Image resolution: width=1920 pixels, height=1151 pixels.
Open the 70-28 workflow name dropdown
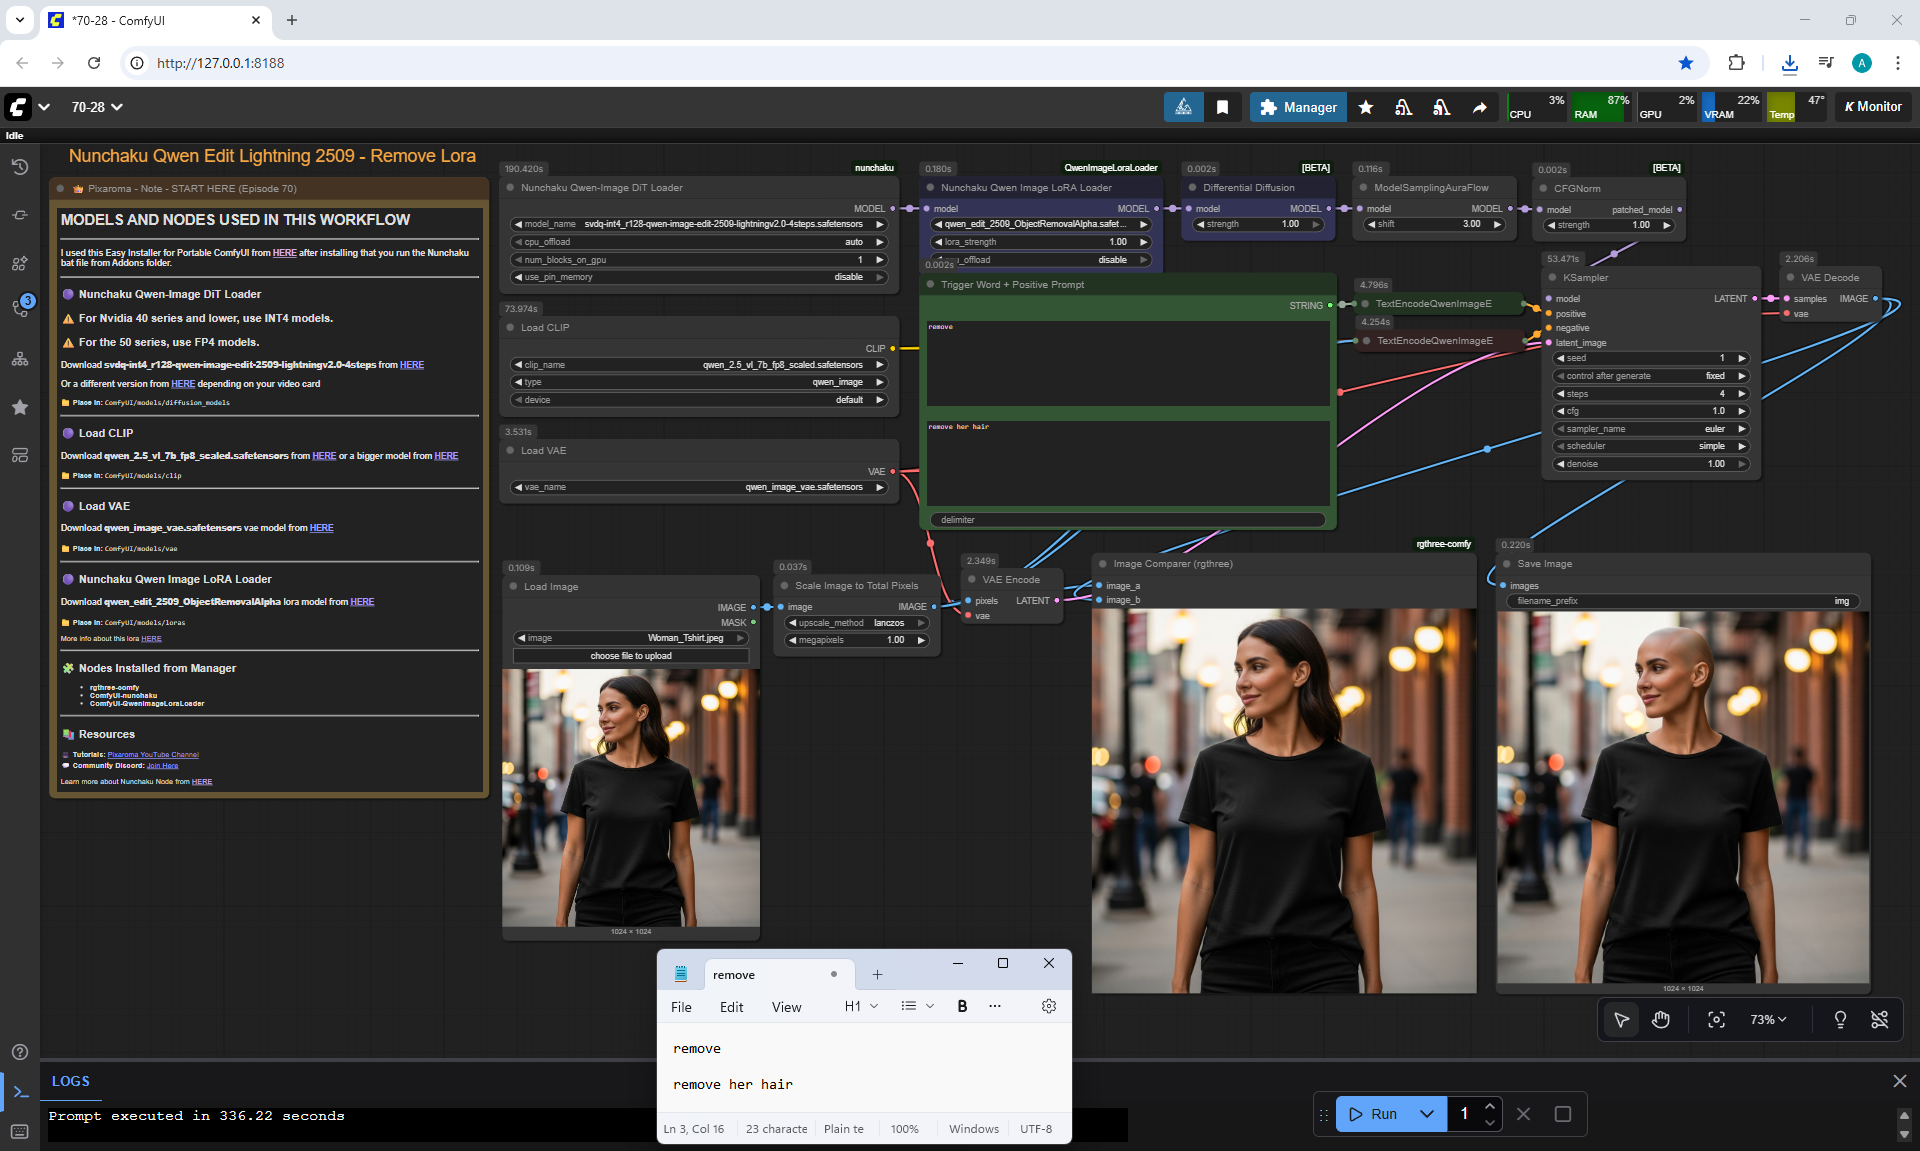[97, 107]
